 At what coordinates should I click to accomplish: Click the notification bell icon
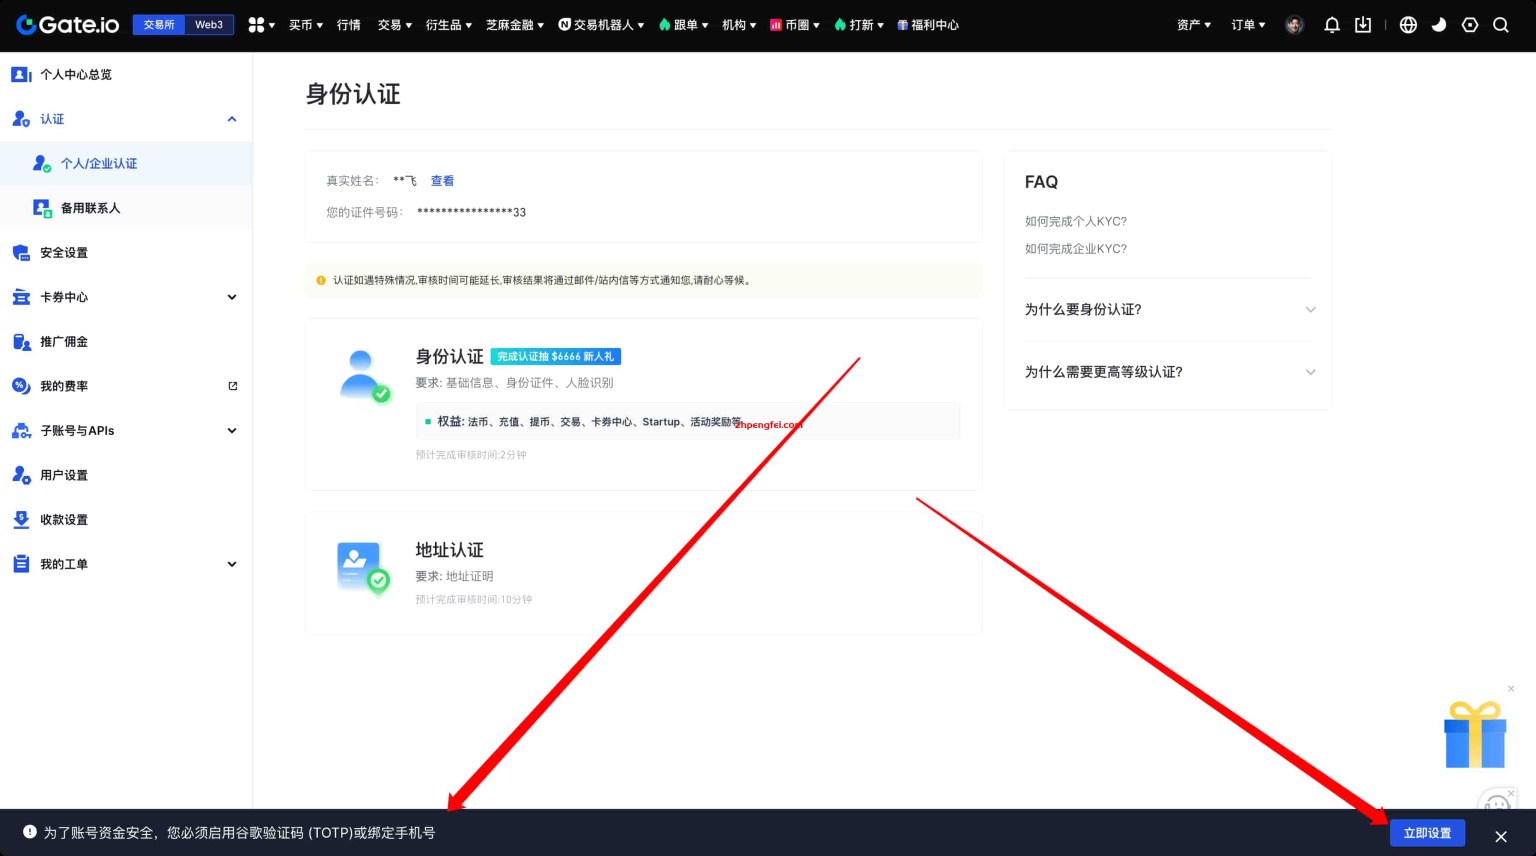(1331, 25)
